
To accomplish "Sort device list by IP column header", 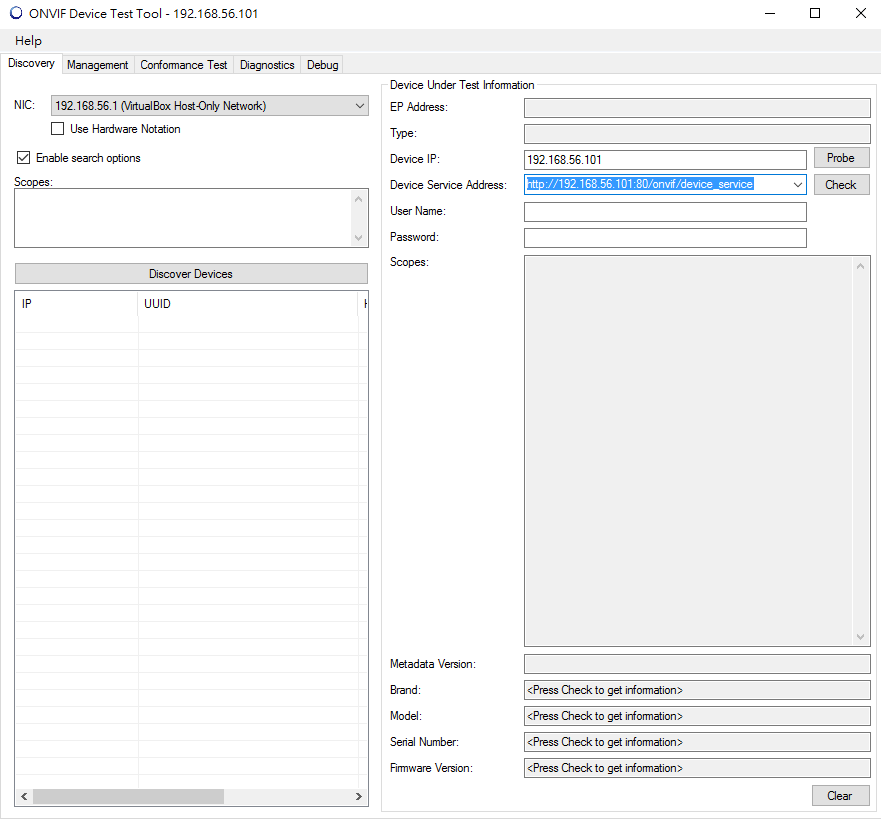I will [x=76, y=304].
